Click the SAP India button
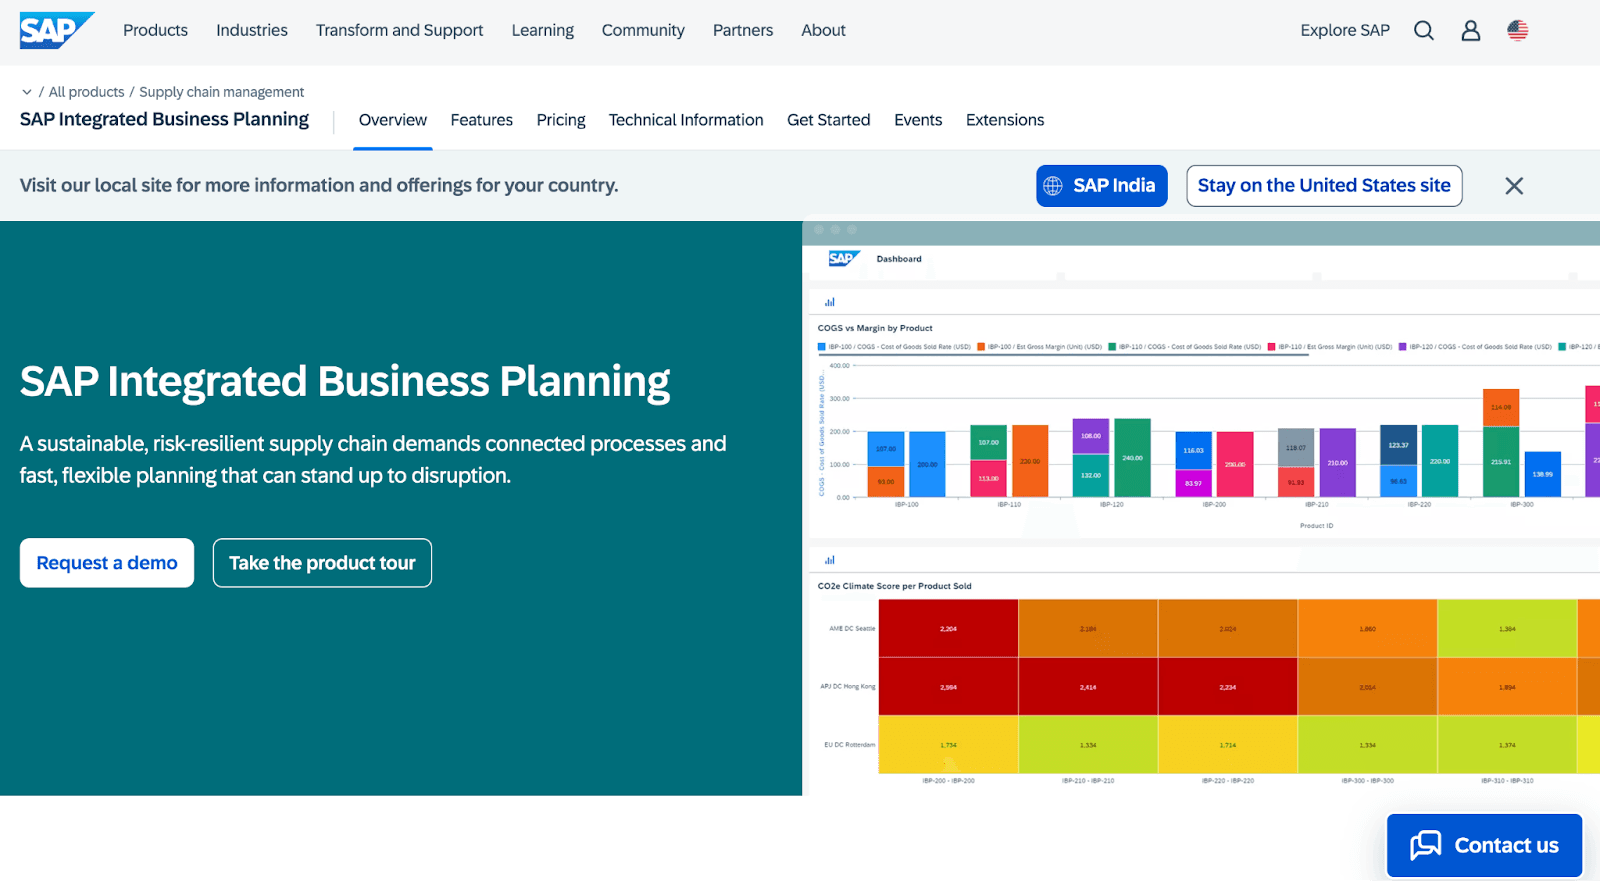This screenshot has height=881, width=1600. click(1102, 186)
